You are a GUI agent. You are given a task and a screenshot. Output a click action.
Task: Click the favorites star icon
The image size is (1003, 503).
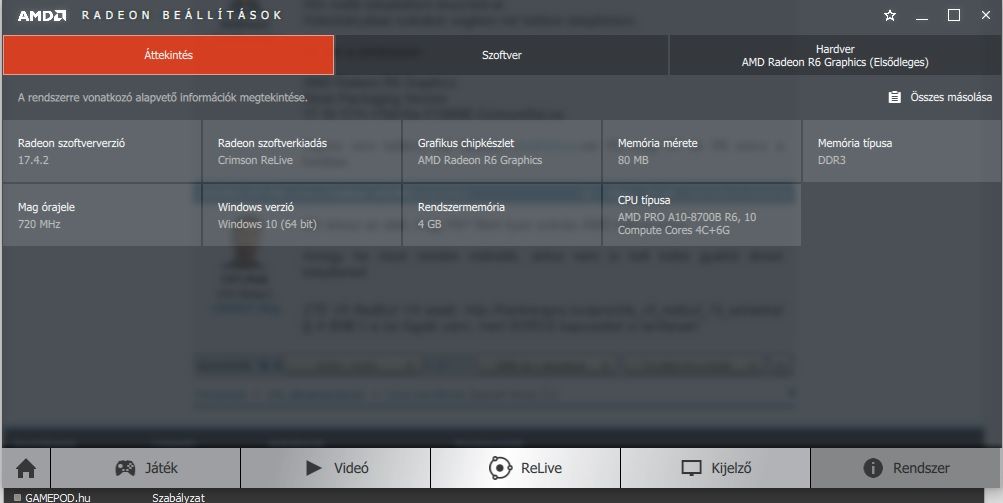tap(890, 15)
